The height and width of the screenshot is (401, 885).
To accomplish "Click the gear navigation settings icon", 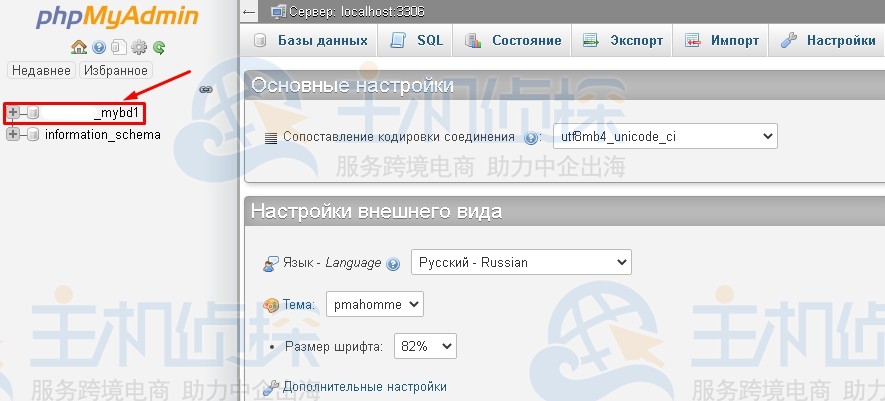I will click(x=139, y=47).
